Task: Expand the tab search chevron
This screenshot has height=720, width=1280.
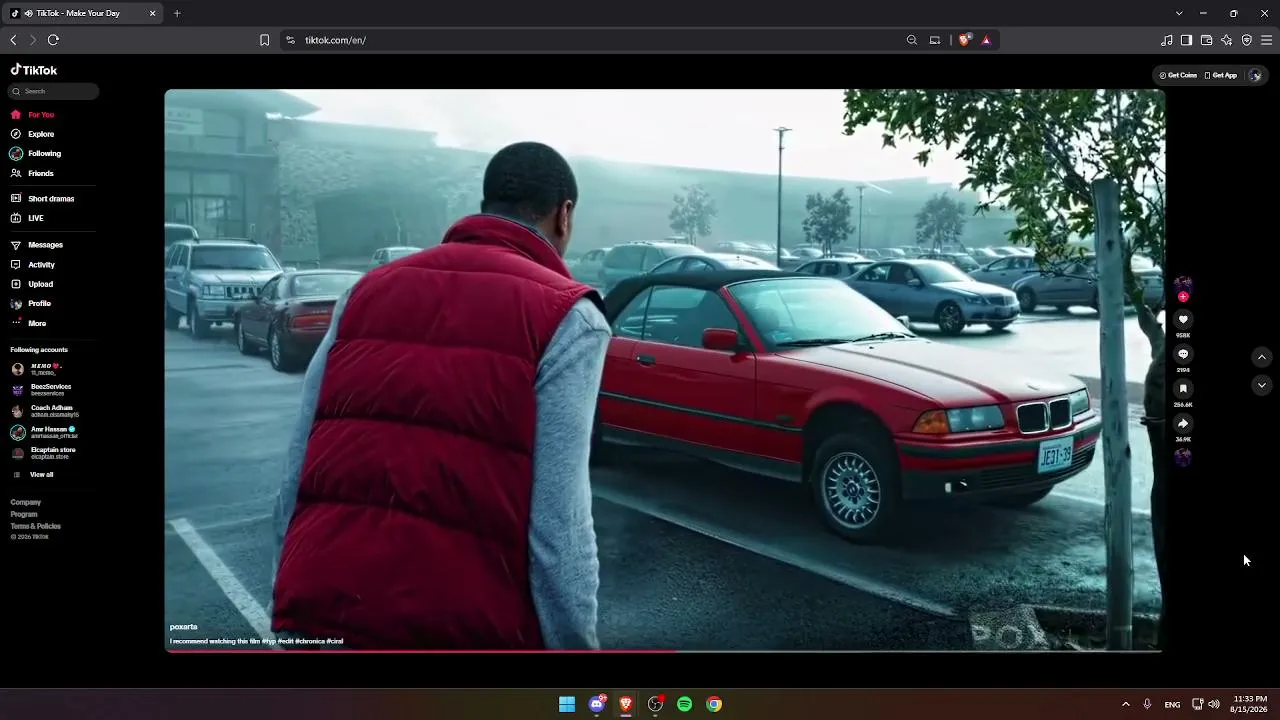Action: coord(1179,13)
